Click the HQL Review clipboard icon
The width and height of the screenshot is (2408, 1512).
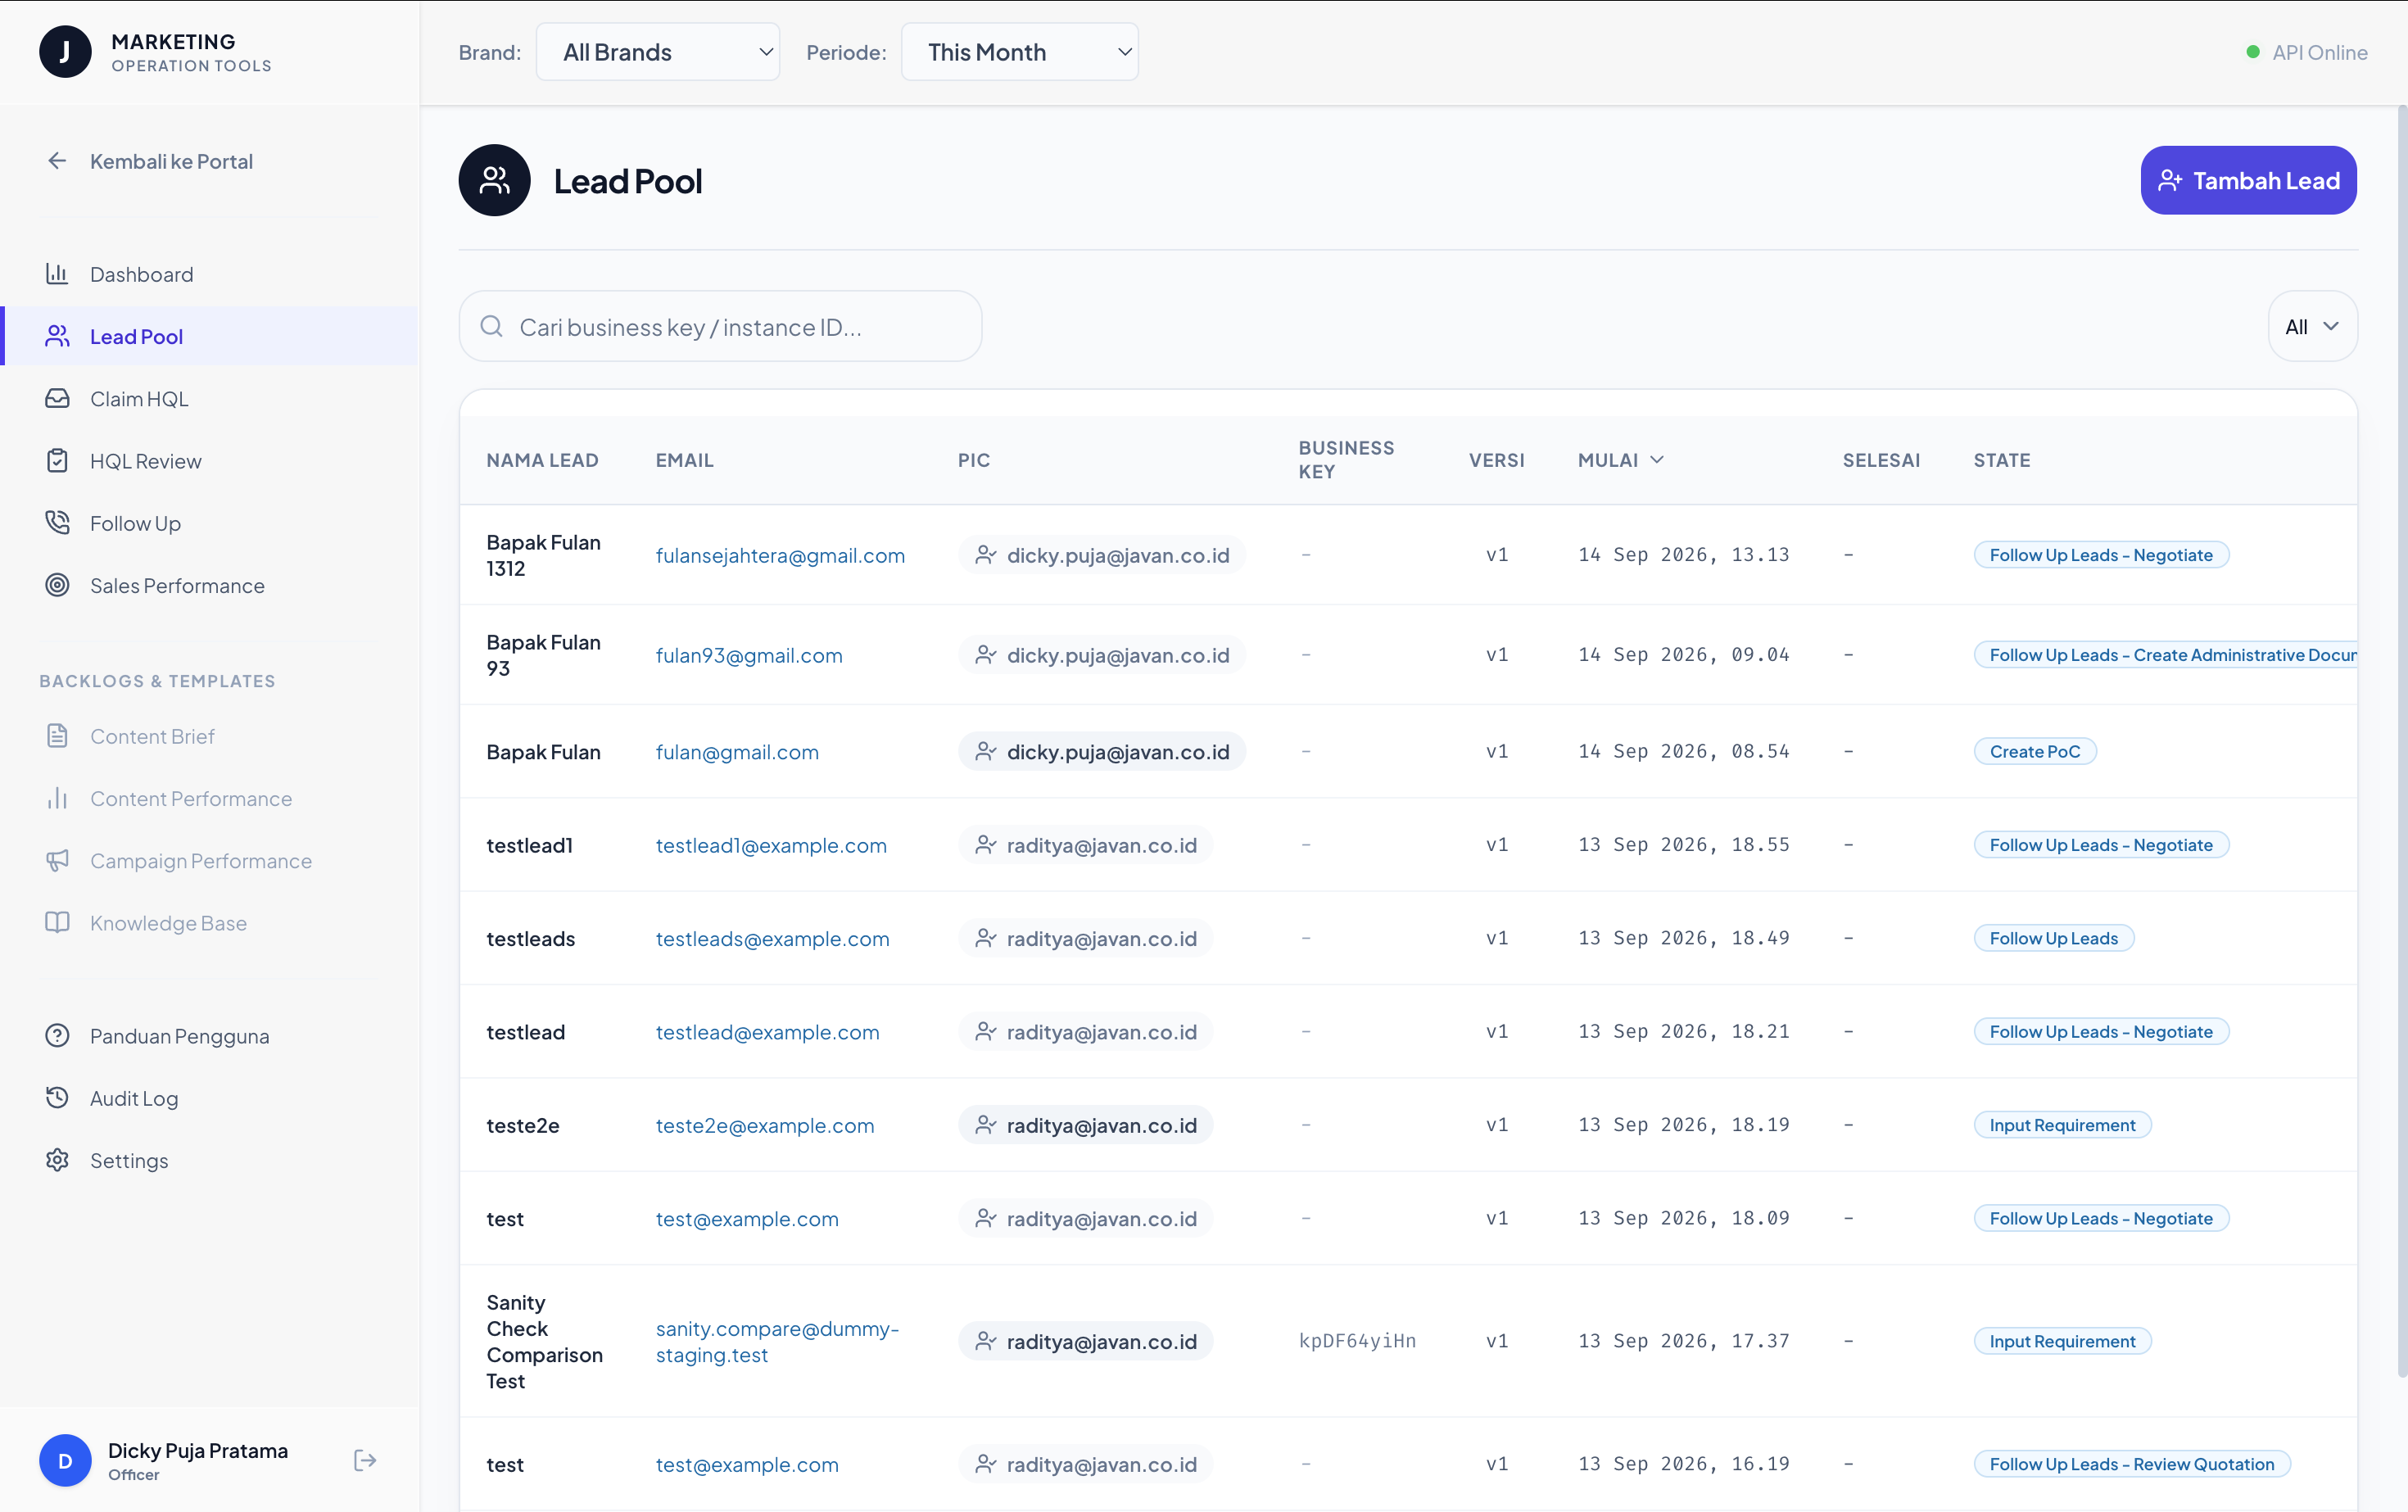57,460
